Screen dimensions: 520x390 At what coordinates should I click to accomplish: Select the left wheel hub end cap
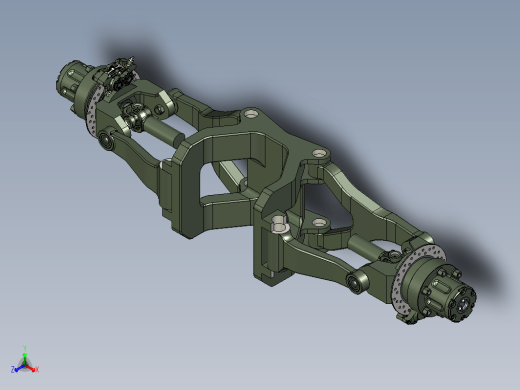pyautogui.click(x=68, y=80)
